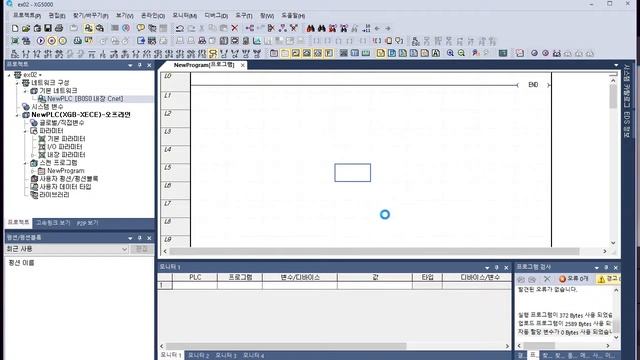Pin the monitor panel with pushpin icon

496,268
